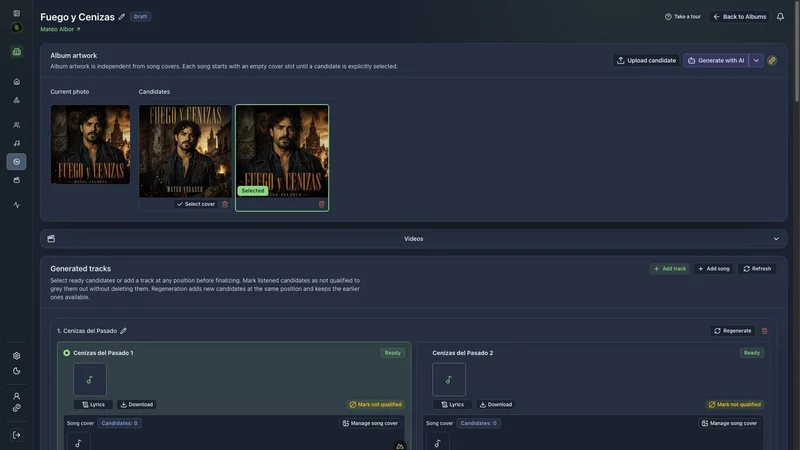This screenshot has width=800, height=450.
Task: Click Candidates: 0 badge on Pasado 1
Action: click(x=119, y=423)
